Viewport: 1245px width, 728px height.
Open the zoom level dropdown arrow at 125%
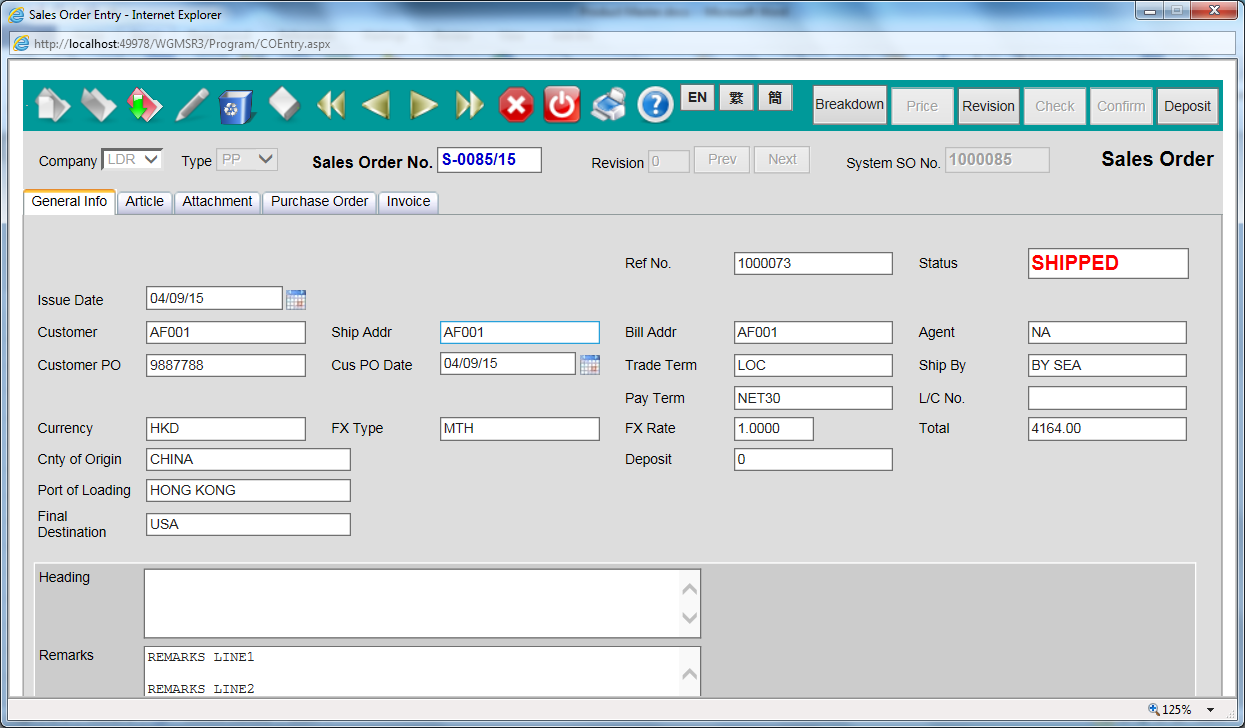(1211, 710)
